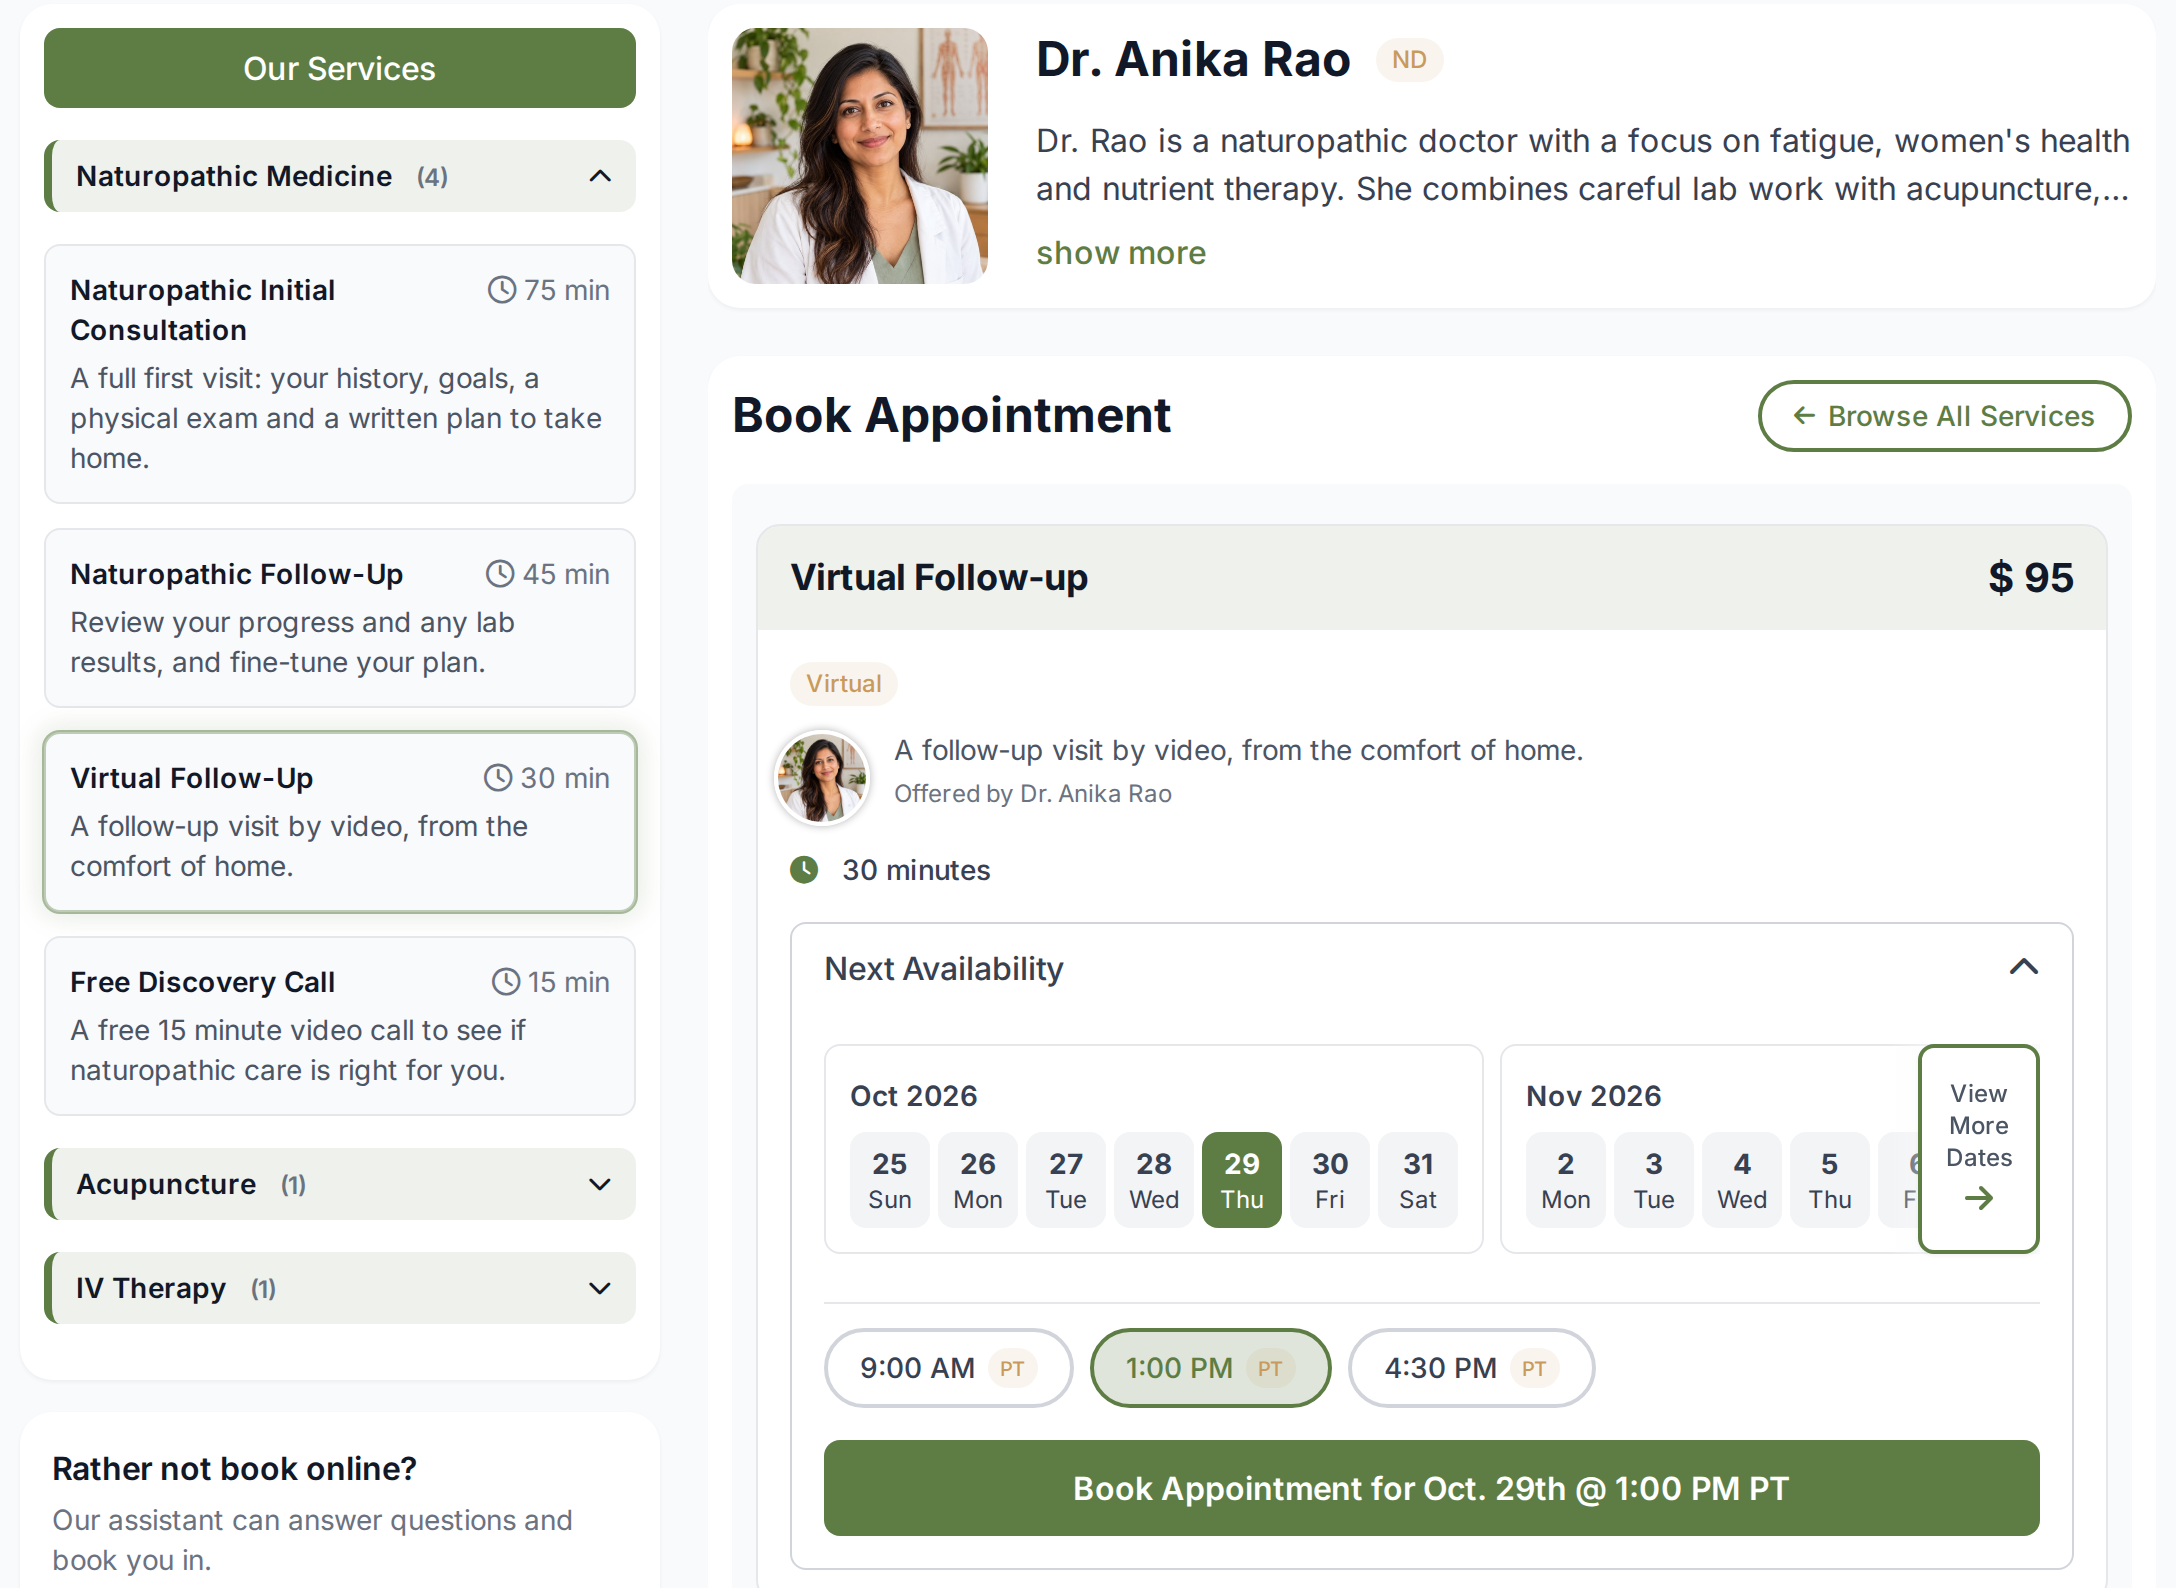The height and width of the screenshot is (1588, 2176).
Task: Click the Rather not book online? heading
Action: 234,1469
